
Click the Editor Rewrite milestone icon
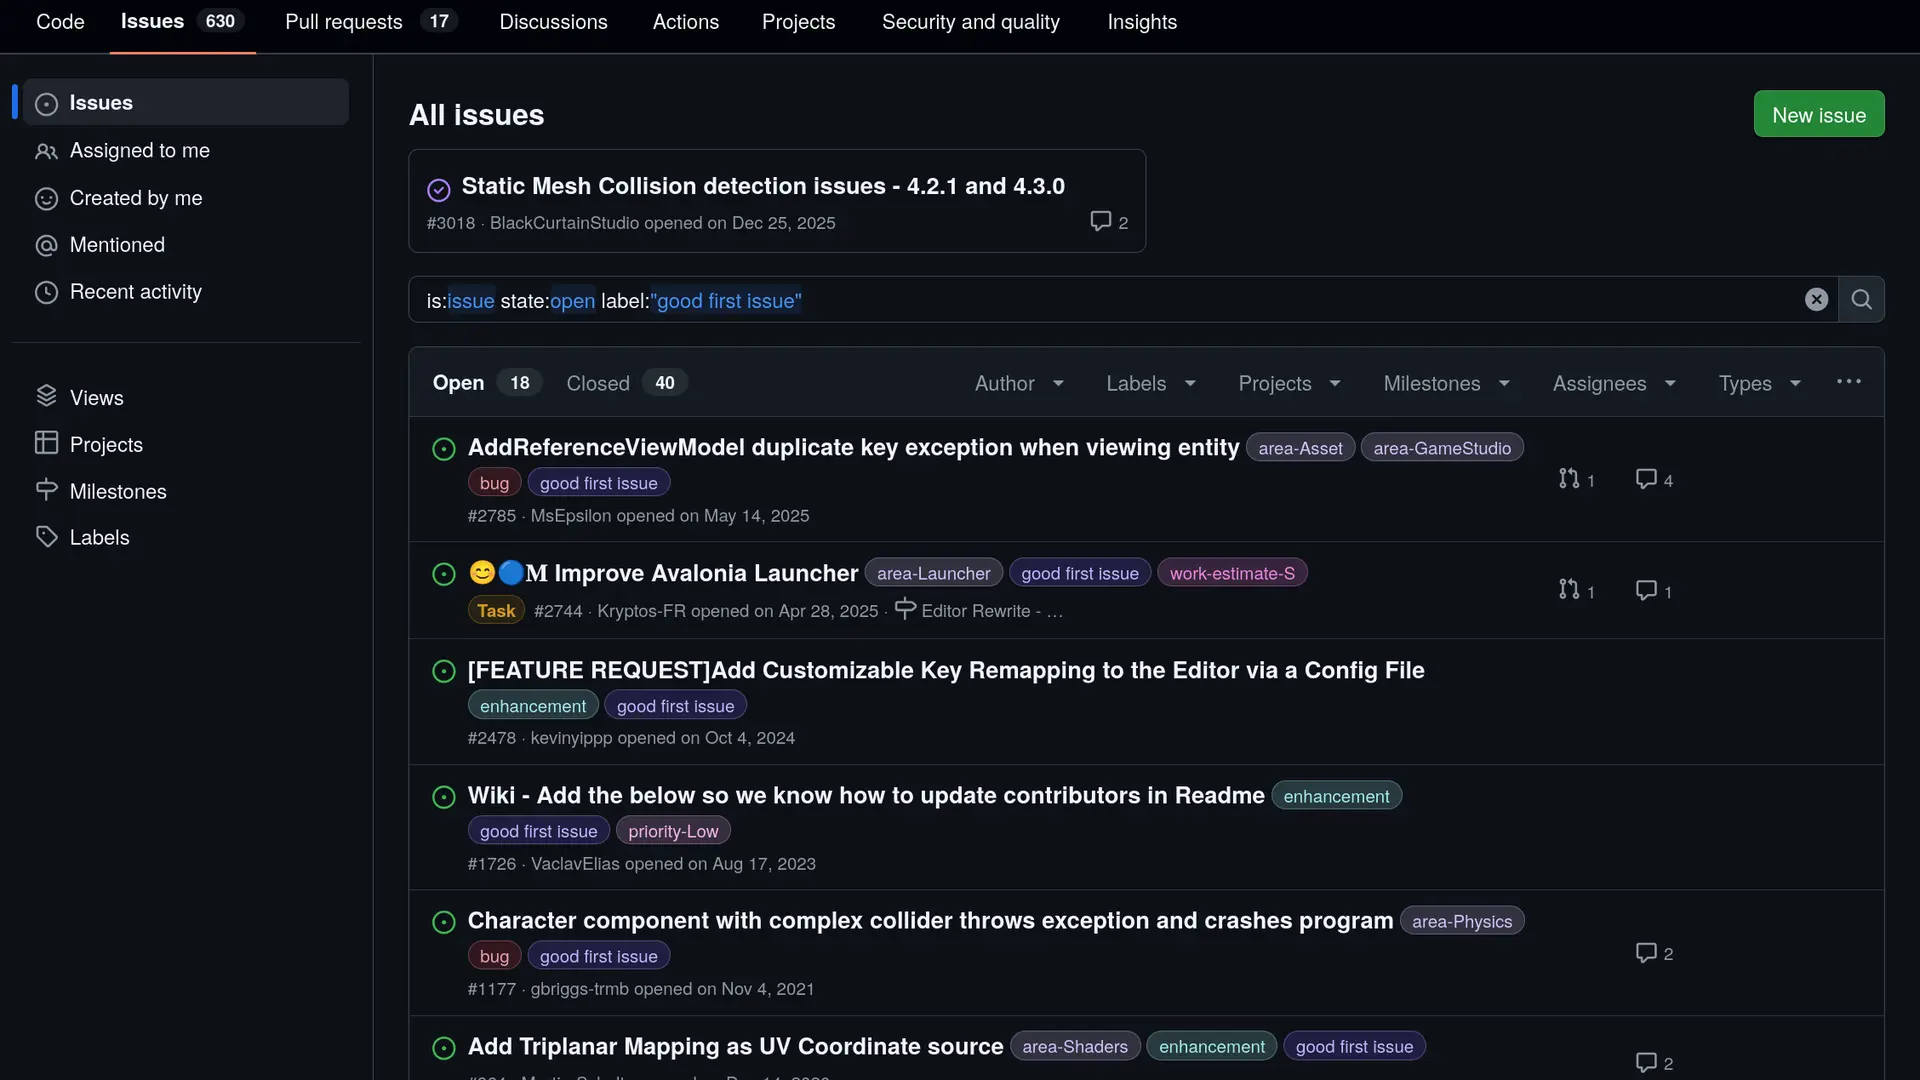(905, 609)
